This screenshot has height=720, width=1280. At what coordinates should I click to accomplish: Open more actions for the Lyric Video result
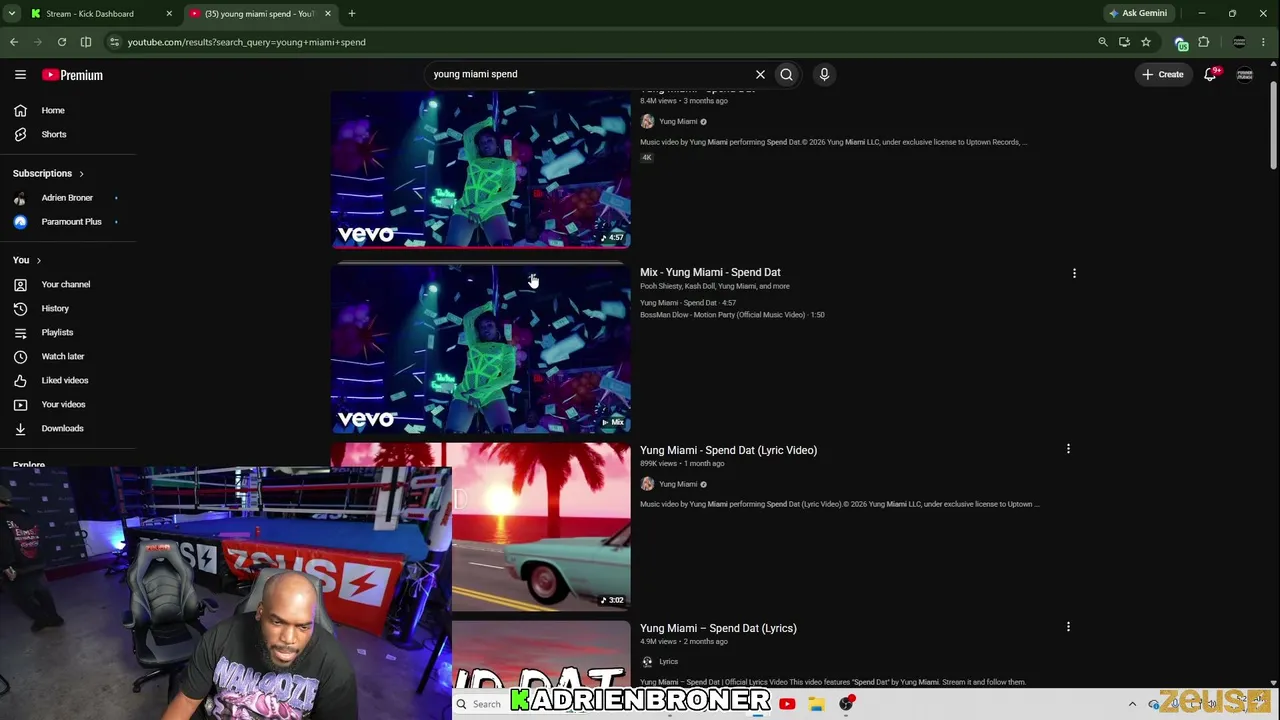[1068, 449]
